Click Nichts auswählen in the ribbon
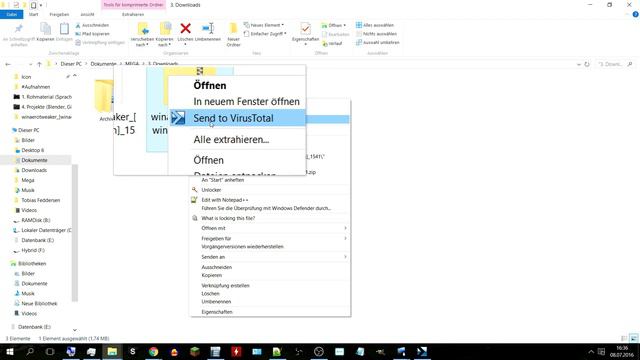This screenshot has width=640, height=360. tap(376, 34)
